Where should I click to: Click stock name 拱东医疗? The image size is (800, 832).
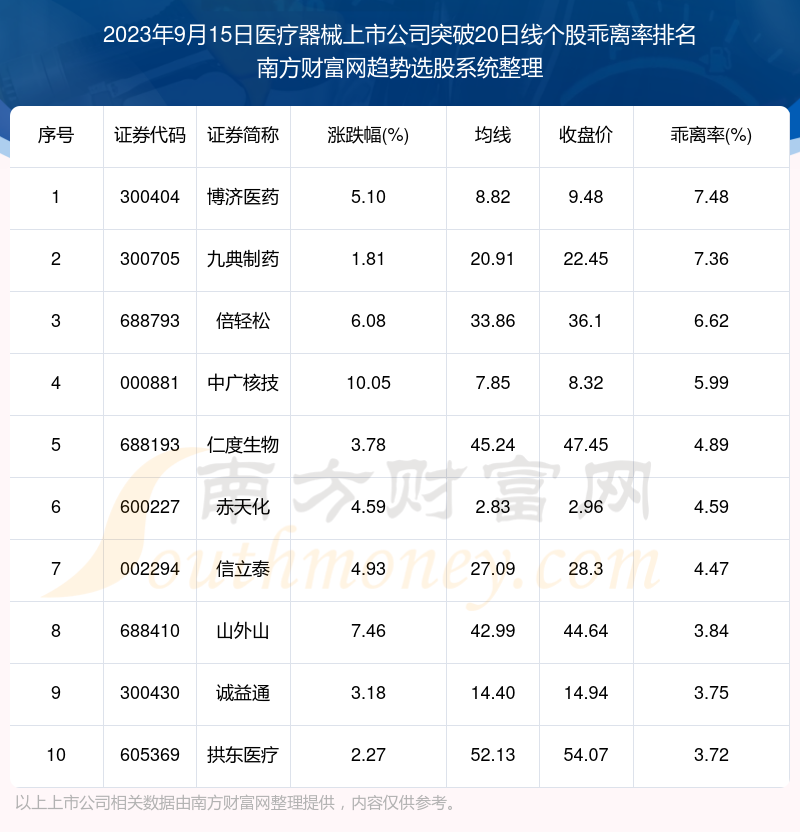coord(243,755)
